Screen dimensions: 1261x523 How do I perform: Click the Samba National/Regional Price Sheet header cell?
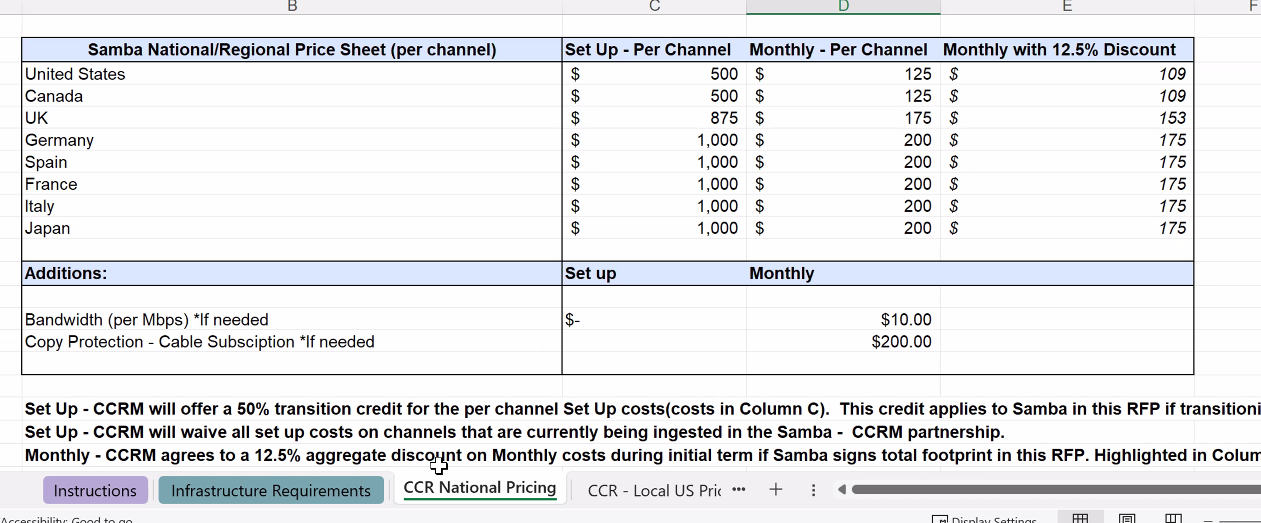(292, 49)
